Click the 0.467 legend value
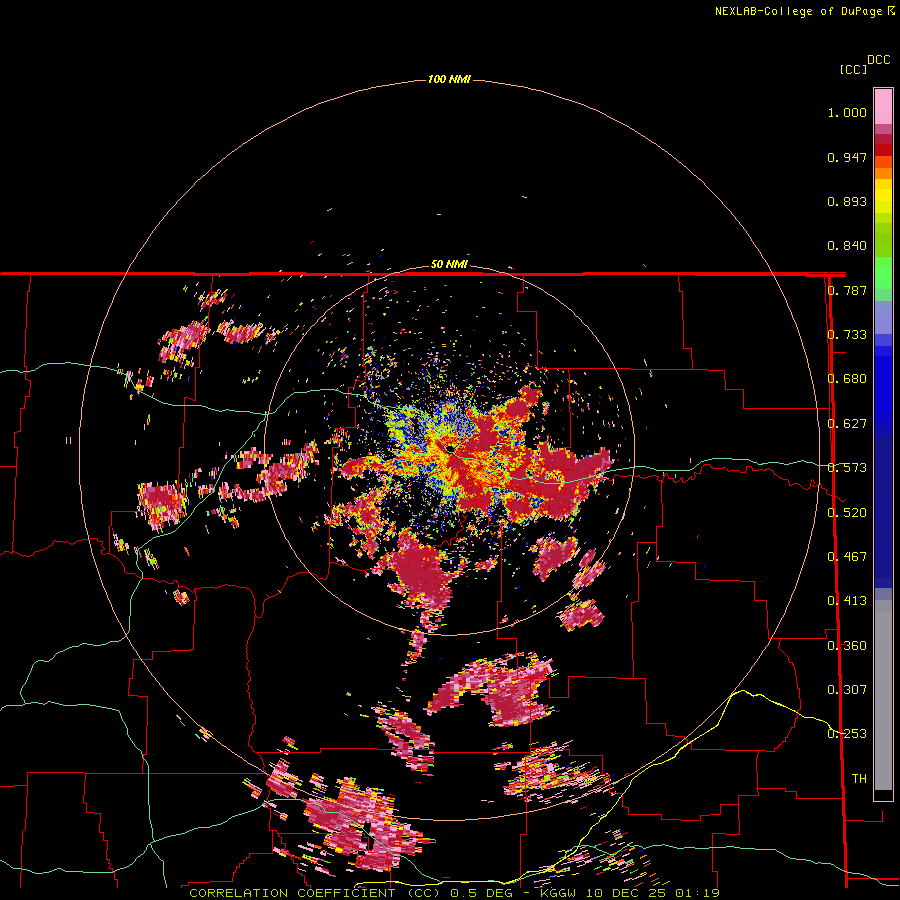The width and height of the screenshot is (900, 900). pyautogui.click(x=847, y=557)
